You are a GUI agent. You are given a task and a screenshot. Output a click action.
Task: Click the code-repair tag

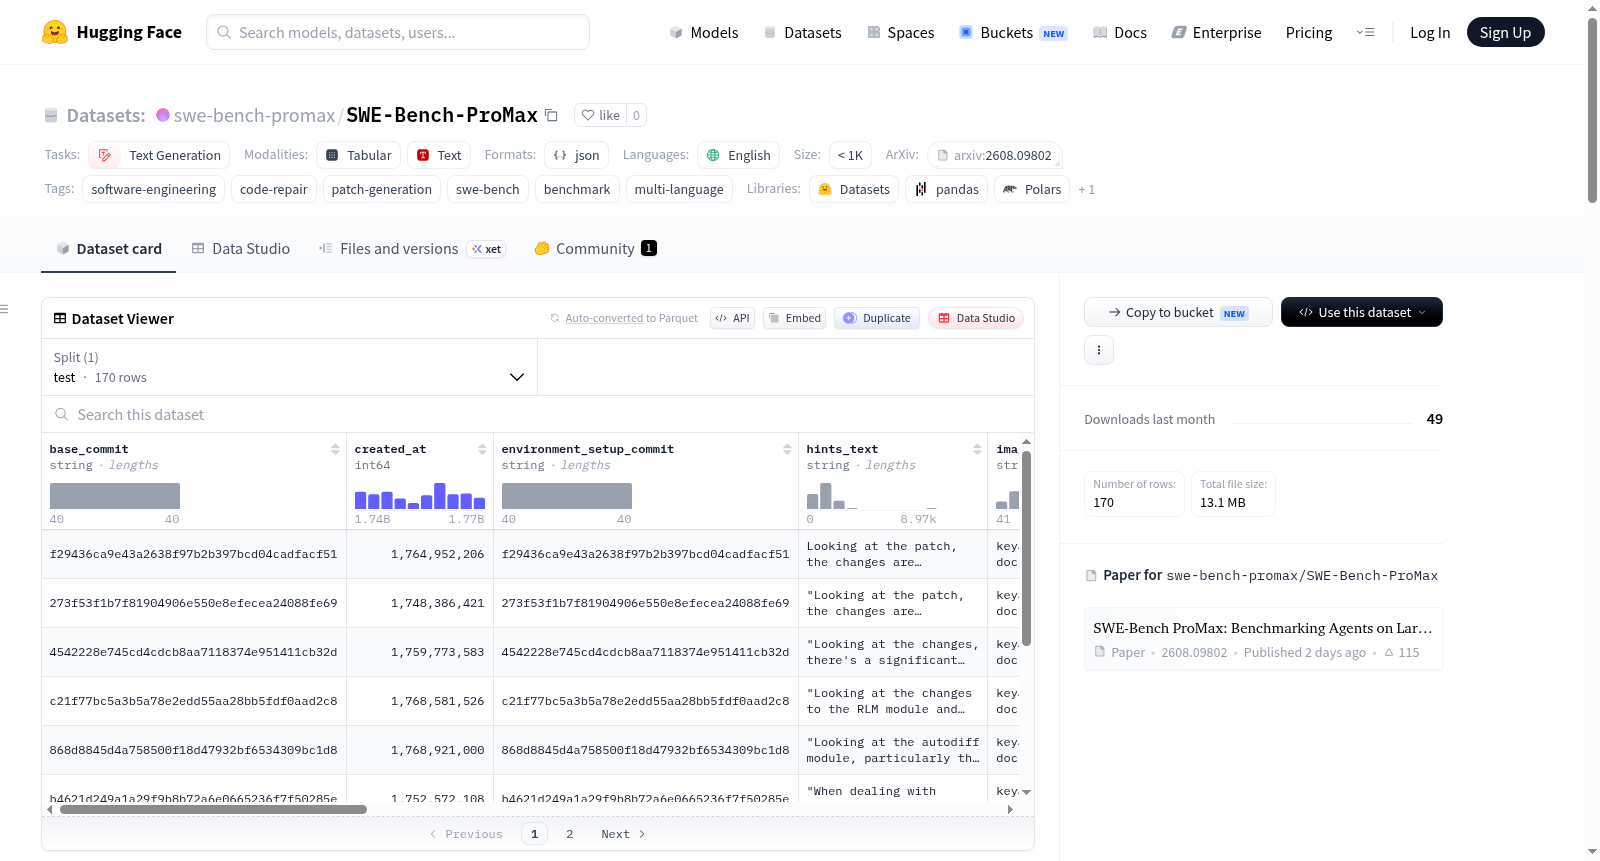pyautogui.click(x=274, y=189)
